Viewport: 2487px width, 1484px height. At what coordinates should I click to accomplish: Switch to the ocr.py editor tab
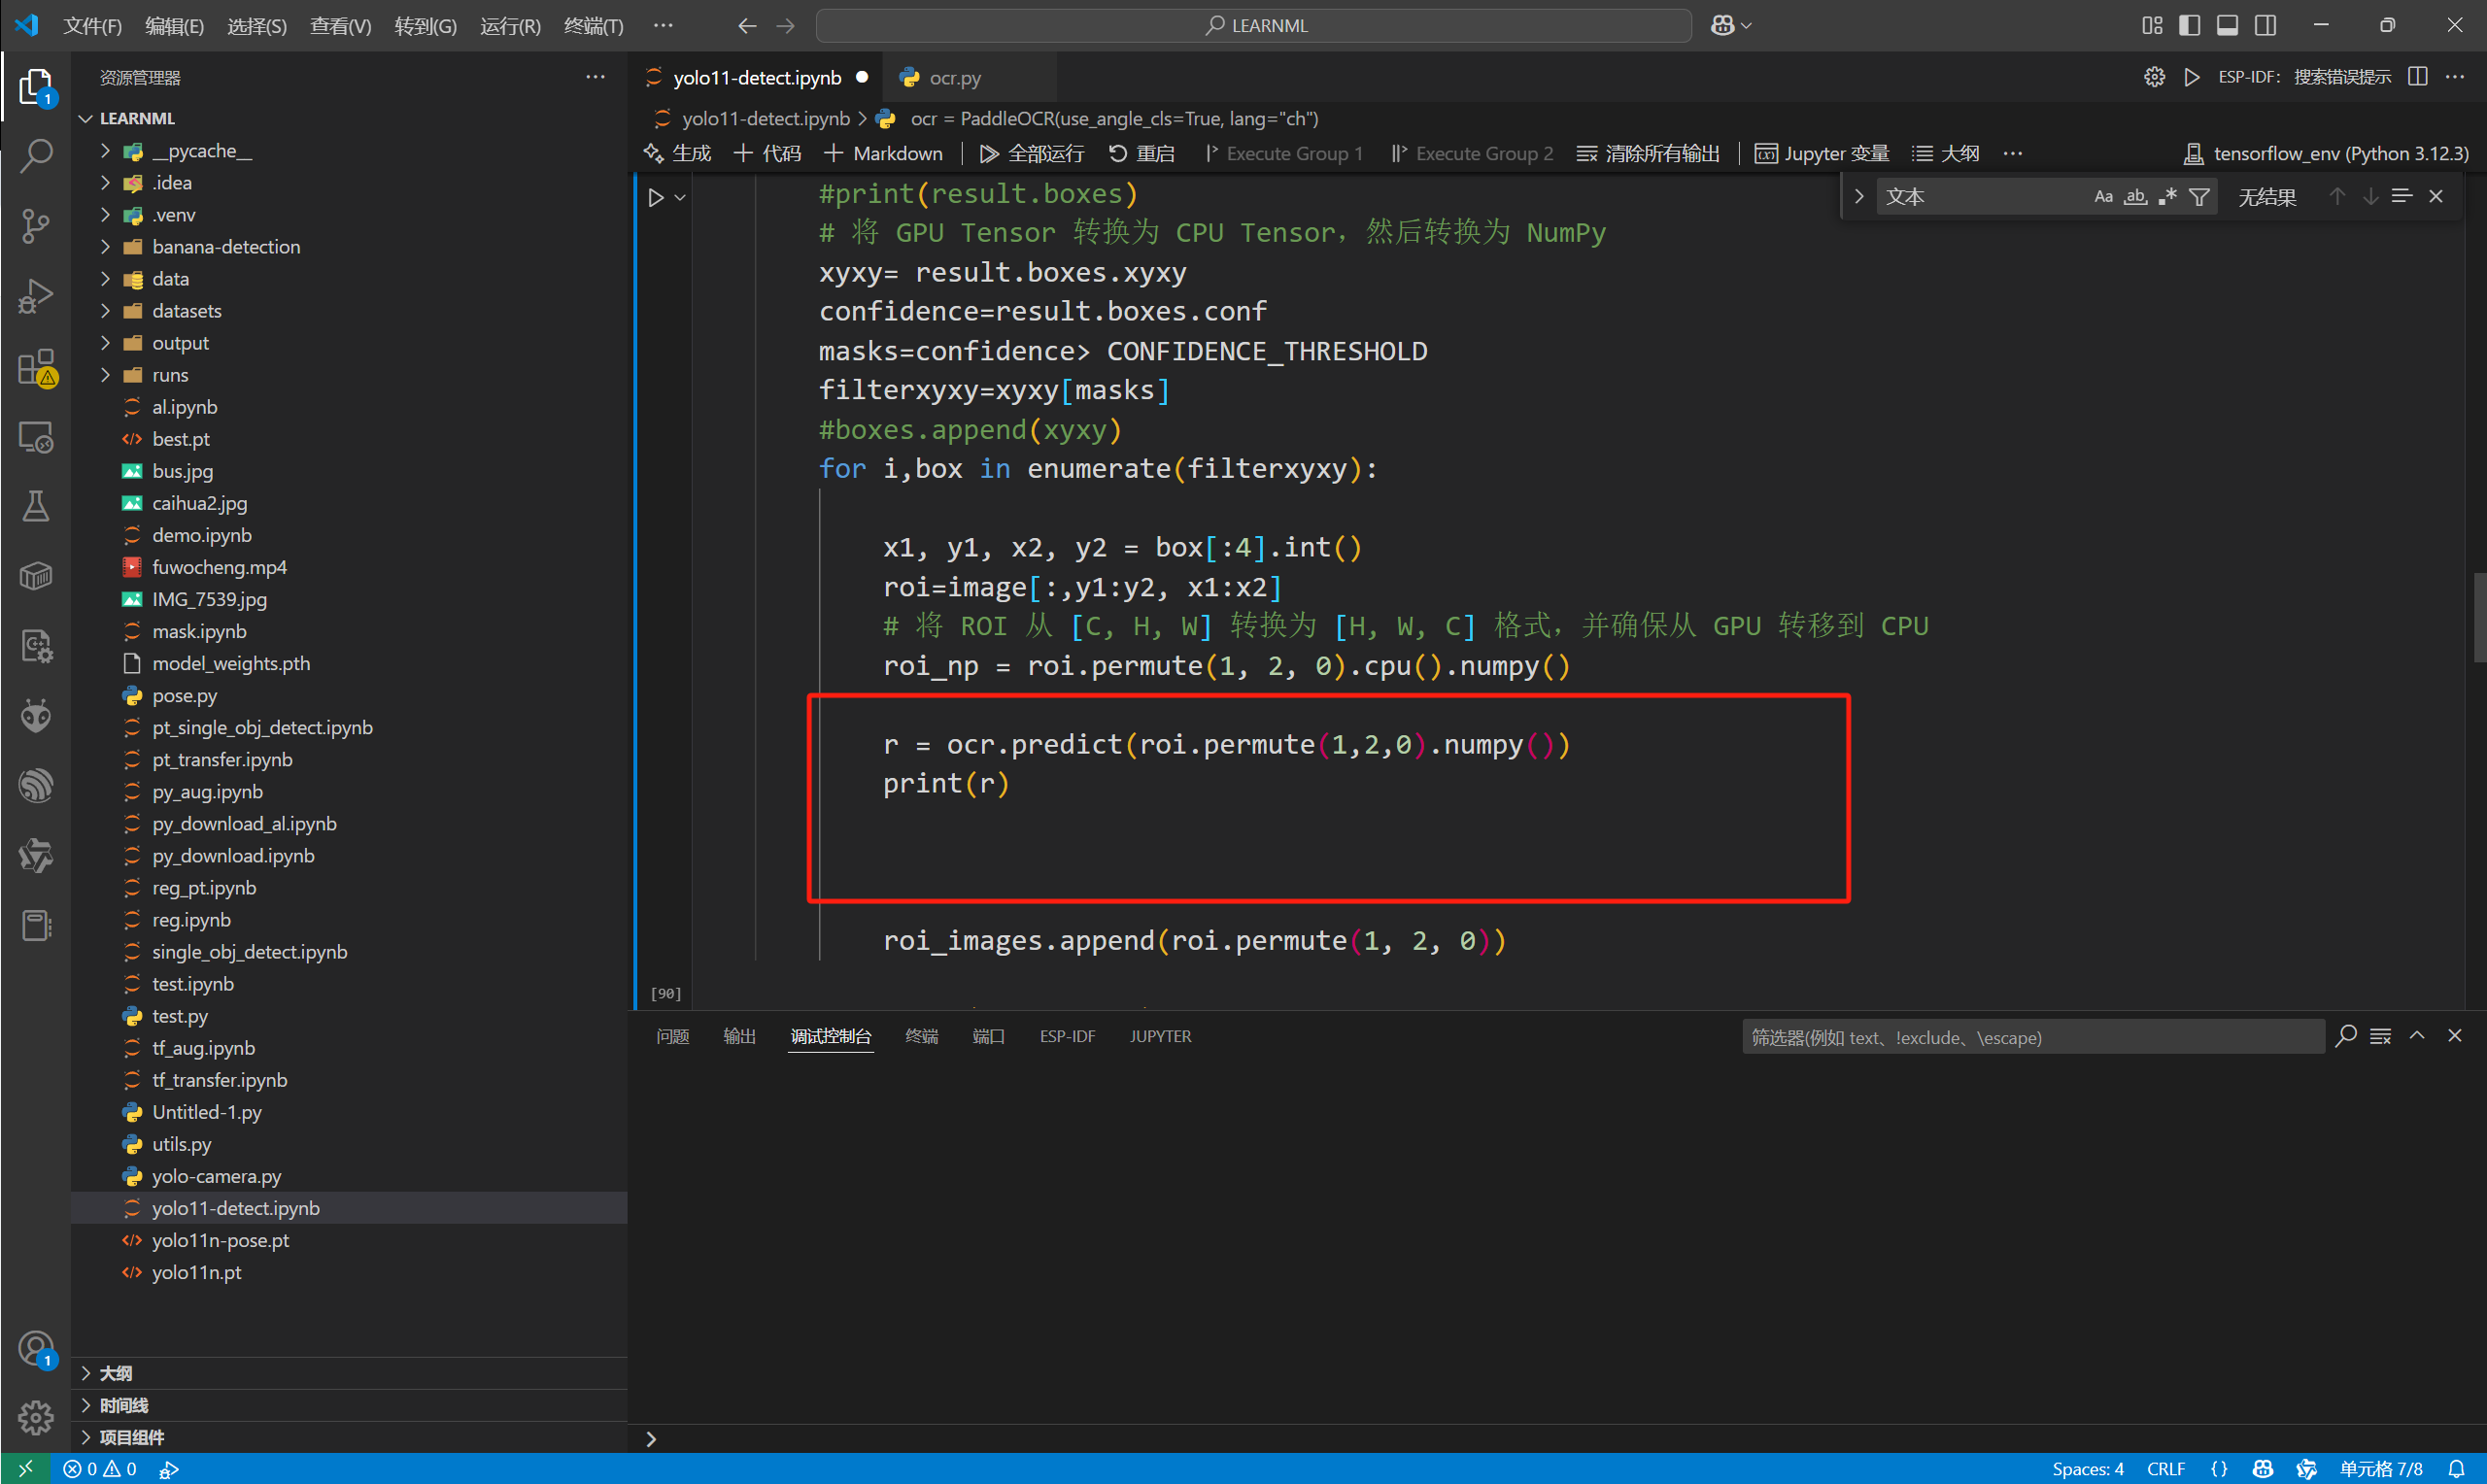[954, 78]
